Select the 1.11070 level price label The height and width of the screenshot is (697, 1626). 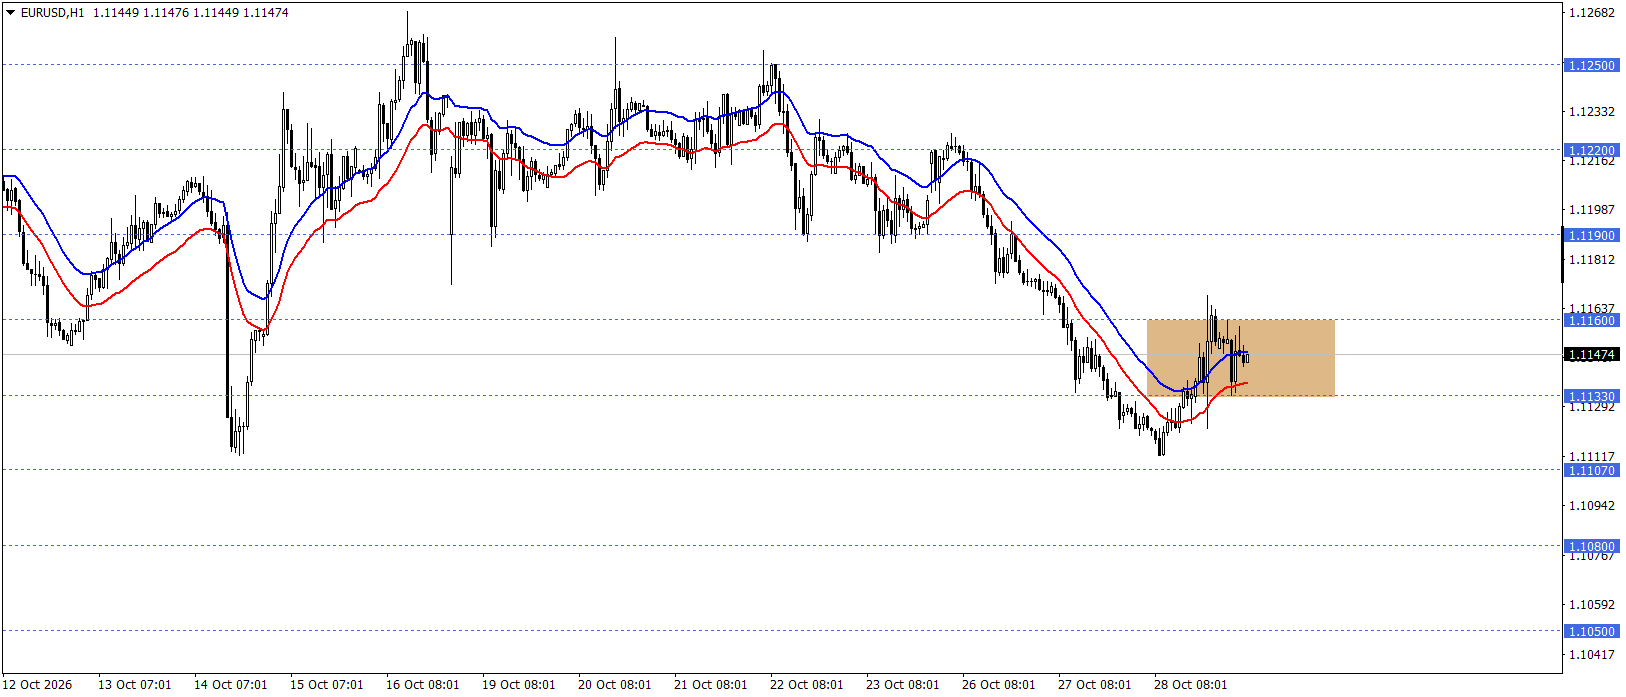[1591, 470]
